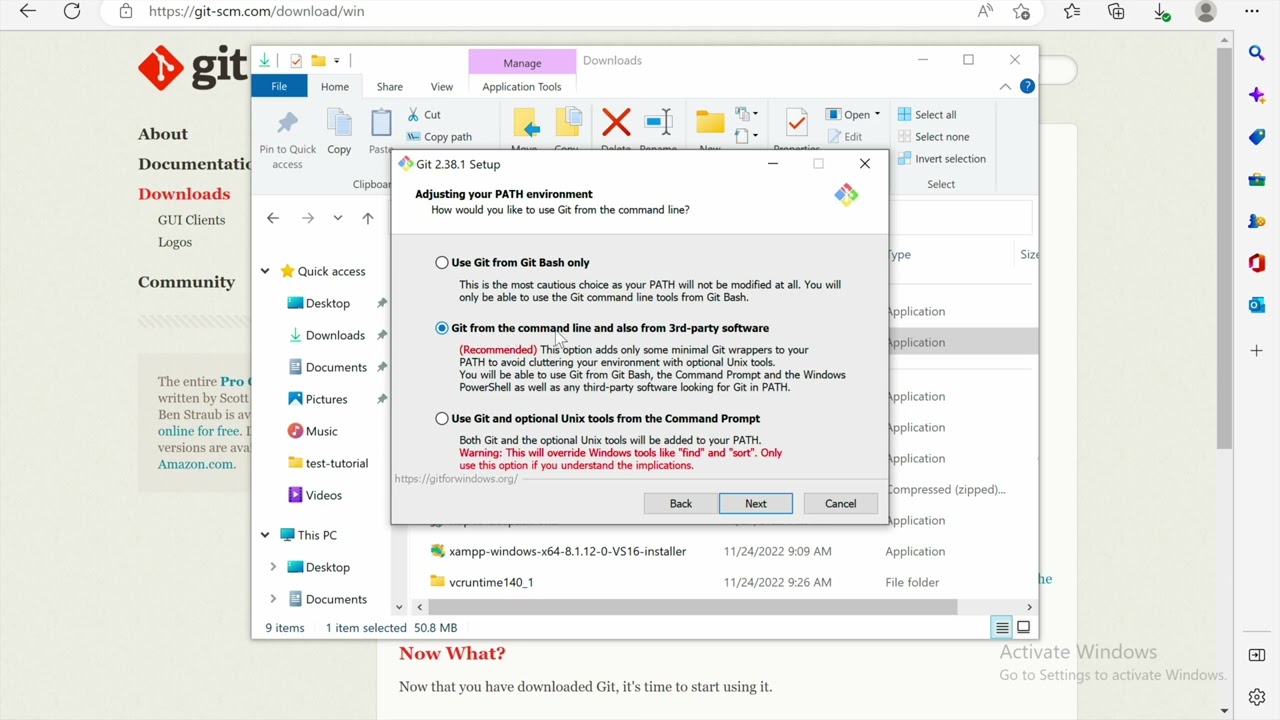1280x720 pixels.
Task: Open Edge Settings and more menu
Action: tap(1252, 11)
